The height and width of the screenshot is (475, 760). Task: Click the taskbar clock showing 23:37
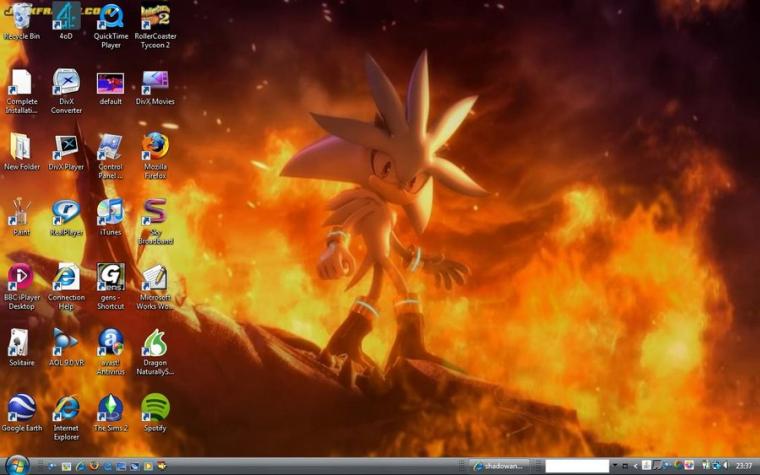click(744, 466)
